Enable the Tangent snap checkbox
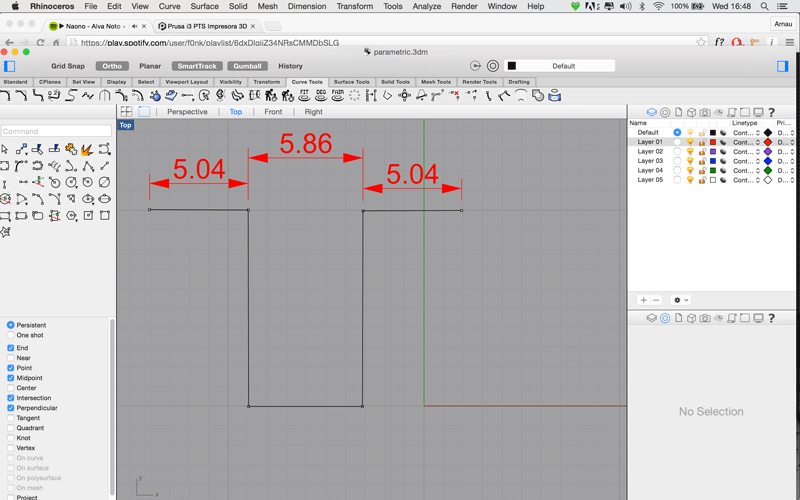The height and width of the screenshot is (500, 800). tap(11, 418)
